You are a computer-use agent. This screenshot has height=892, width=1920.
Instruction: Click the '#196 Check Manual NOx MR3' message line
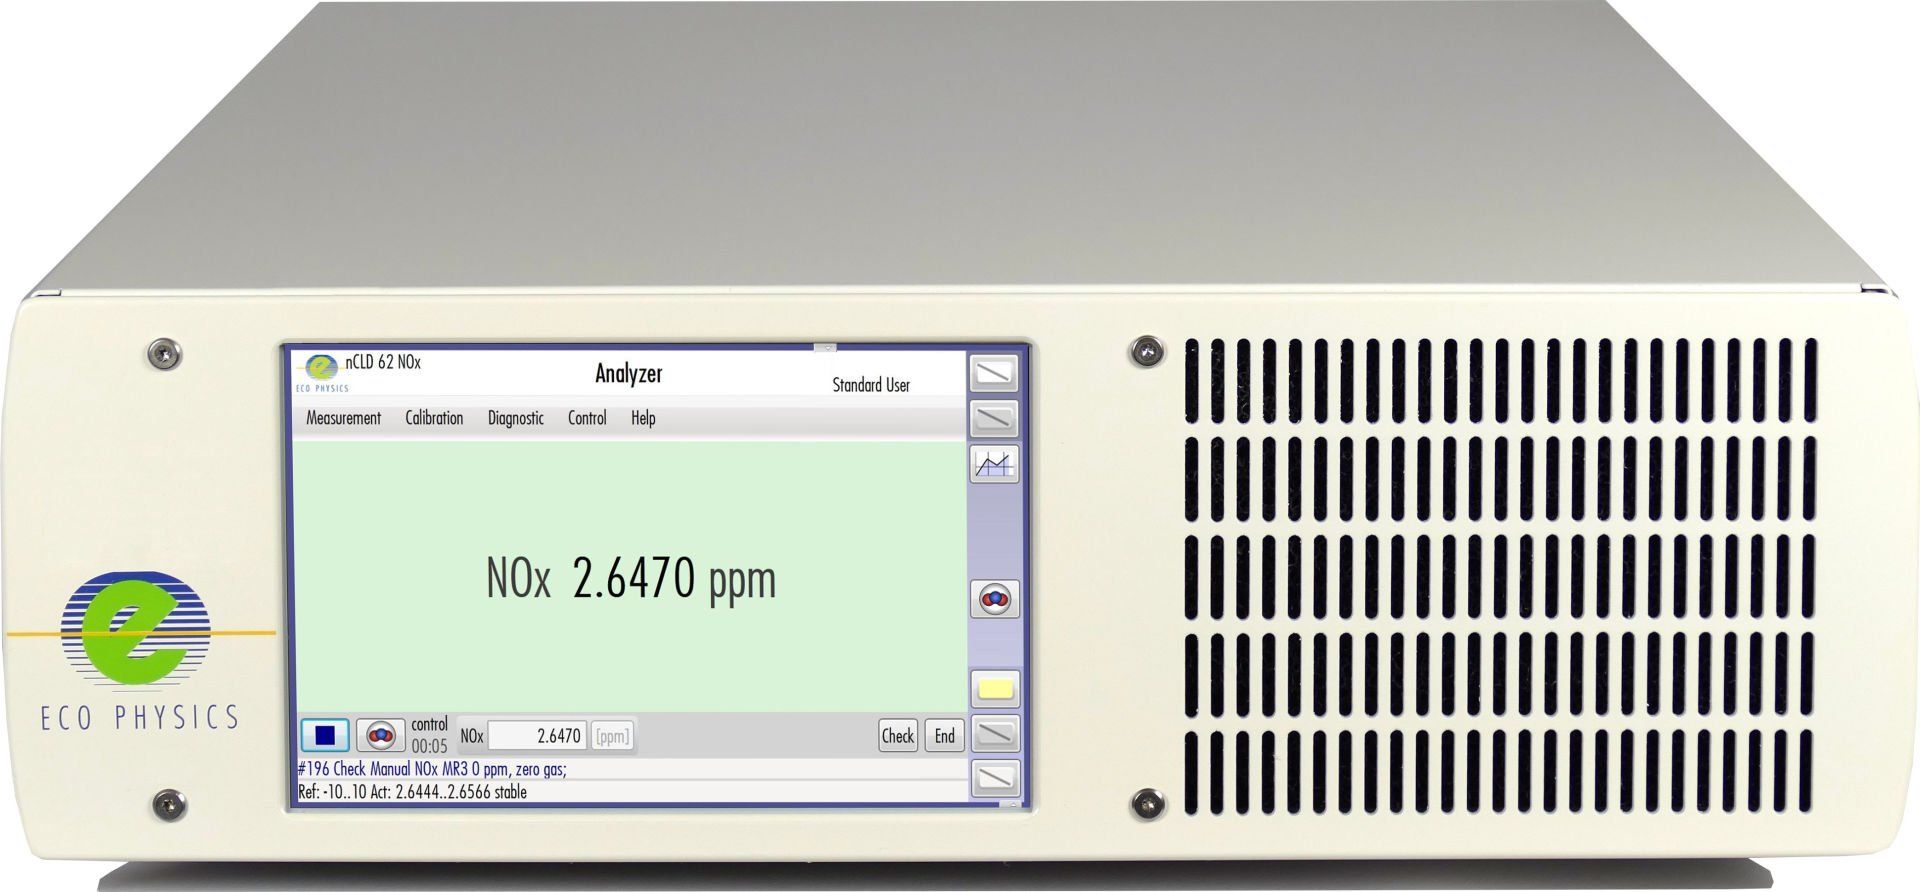(x=432, y=769)
